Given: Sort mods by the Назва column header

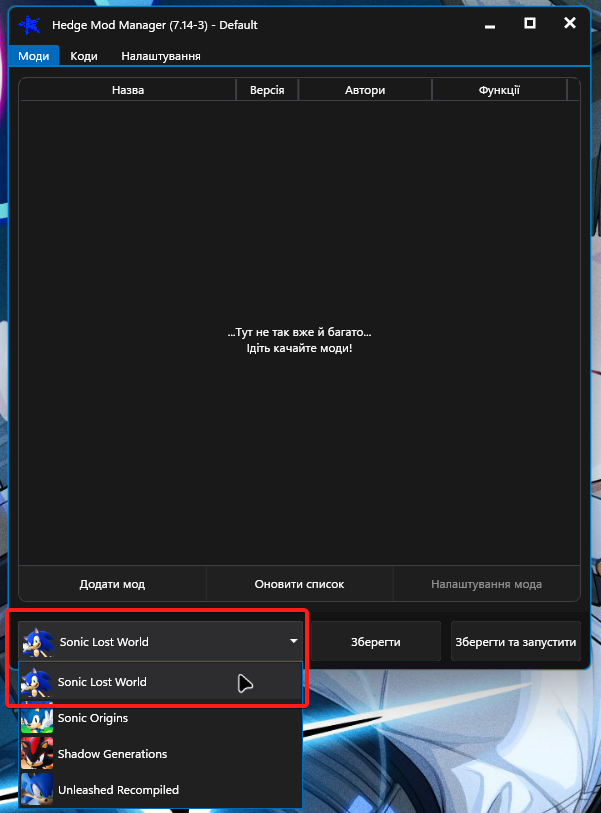Looking at the screenshot, I should [x=128, y=90].
